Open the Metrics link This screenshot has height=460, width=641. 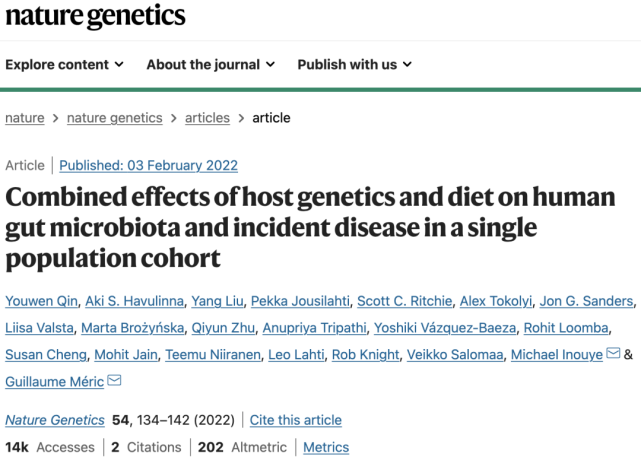click(326, 447)
